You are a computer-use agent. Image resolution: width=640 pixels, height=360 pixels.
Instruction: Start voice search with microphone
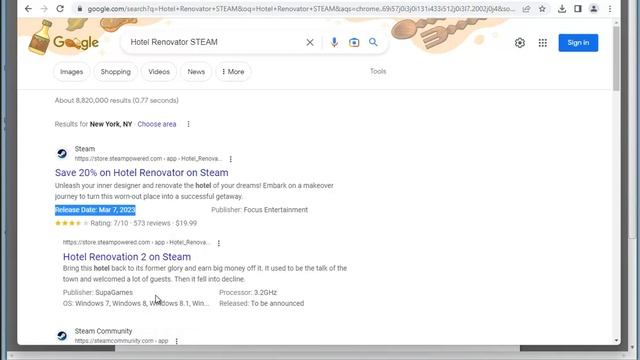coord(334,42)
